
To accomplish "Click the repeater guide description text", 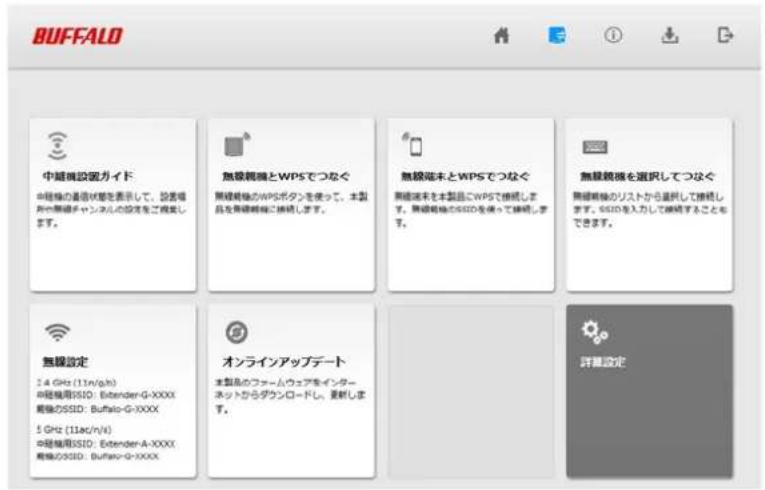I will 111,209.
